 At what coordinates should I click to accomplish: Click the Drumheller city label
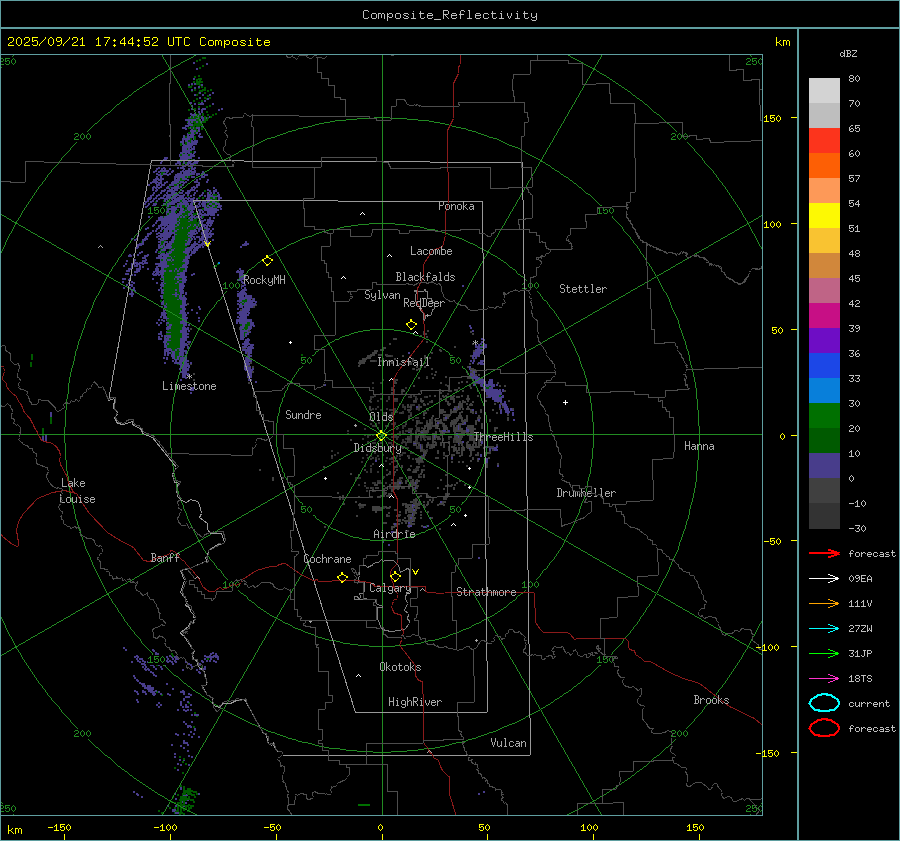pyautogui.click(x=586, y=493)
